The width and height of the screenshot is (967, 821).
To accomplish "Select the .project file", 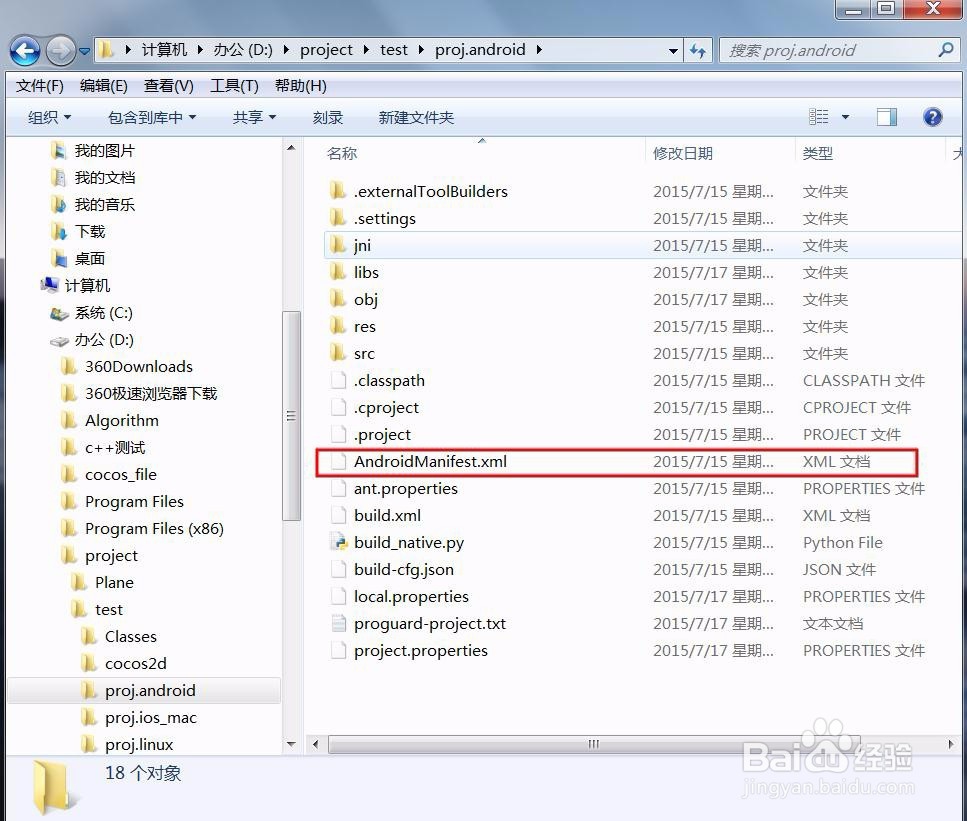I will [382, 435].
